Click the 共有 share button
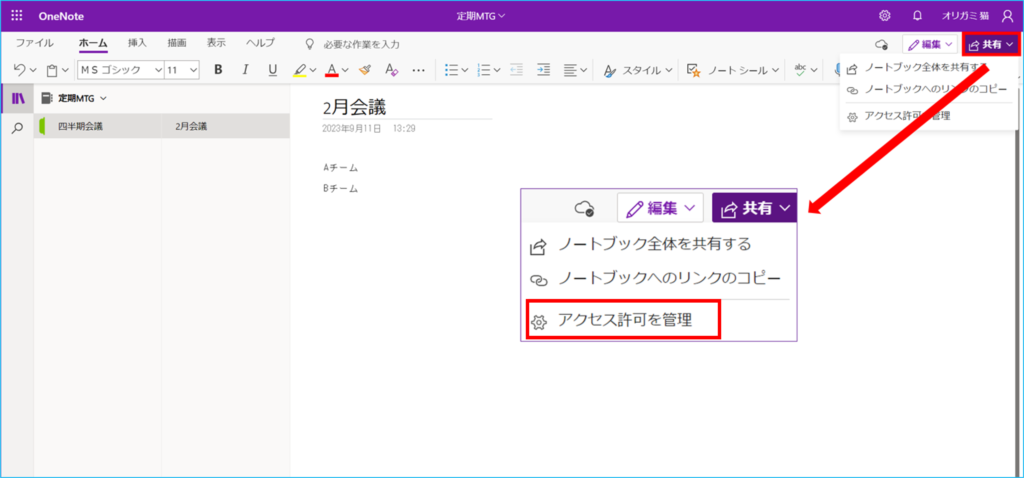1024x478 pixels. 990,45
